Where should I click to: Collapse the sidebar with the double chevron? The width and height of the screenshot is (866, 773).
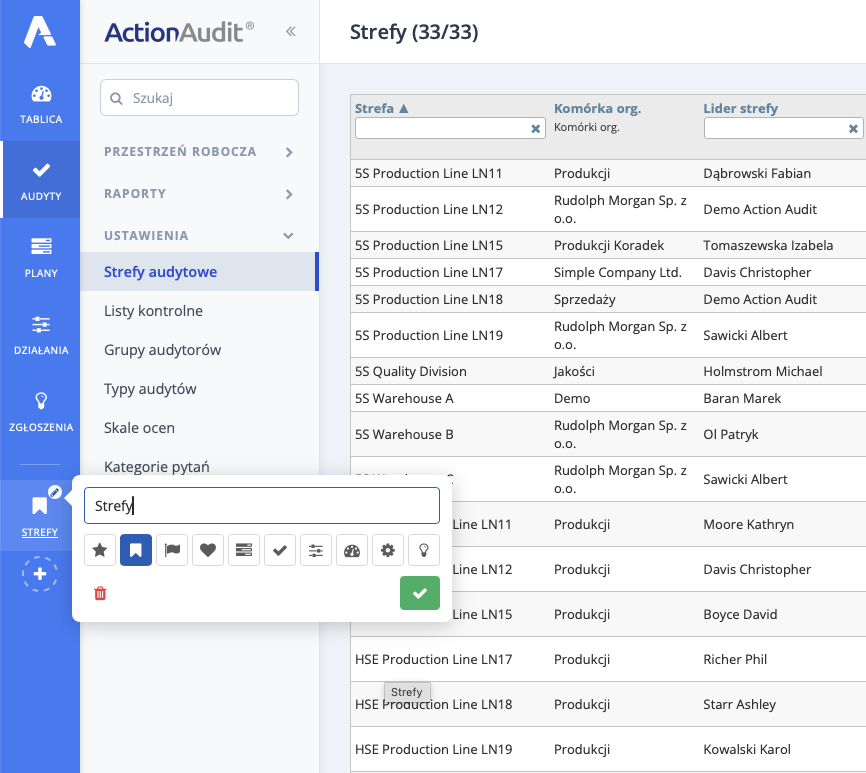290,32
